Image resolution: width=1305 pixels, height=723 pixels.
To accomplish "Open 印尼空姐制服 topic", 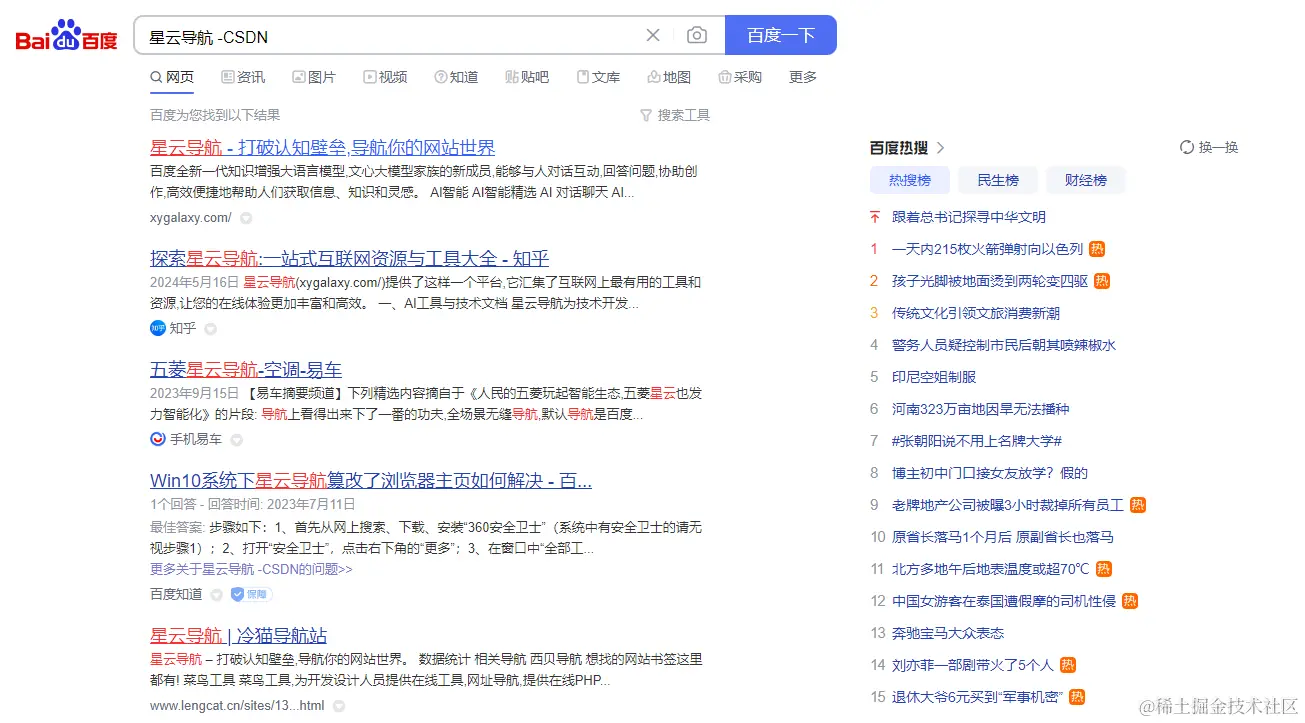I will pos(934,377).
